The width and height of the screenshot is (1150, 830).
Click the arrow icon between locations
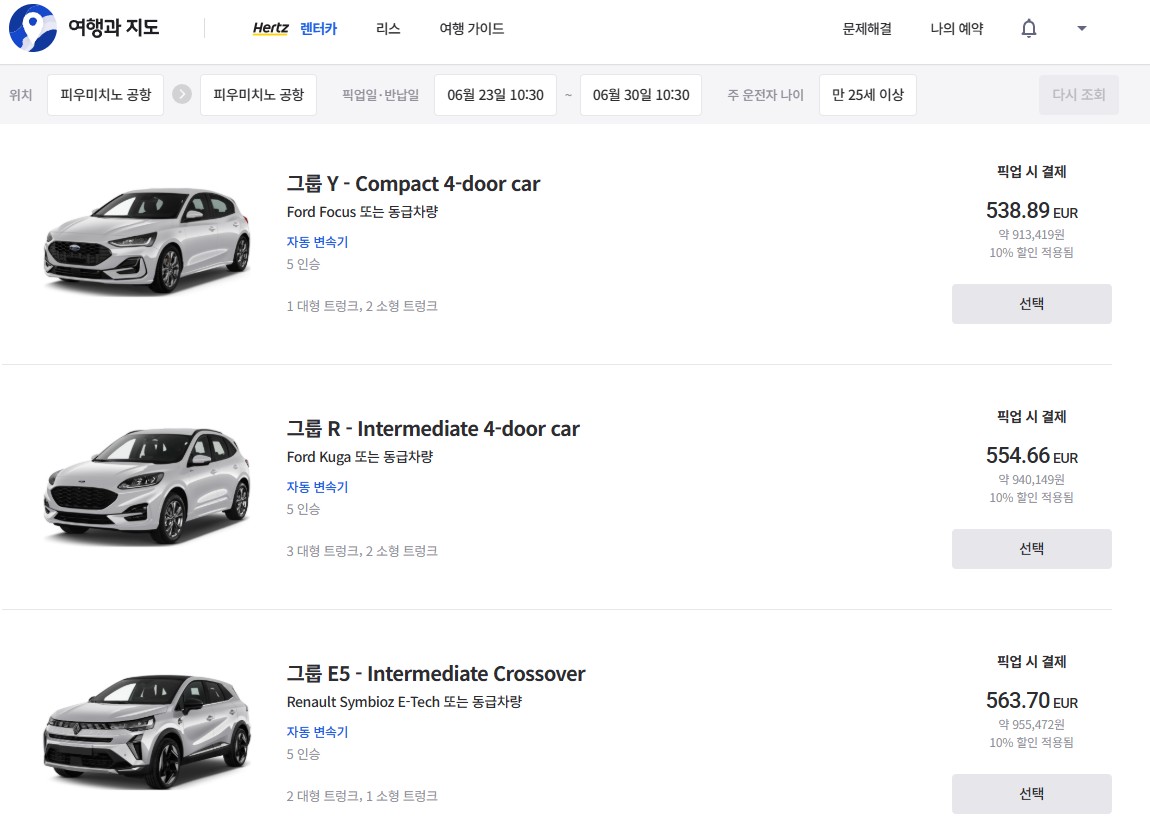[x=181, y=95]
